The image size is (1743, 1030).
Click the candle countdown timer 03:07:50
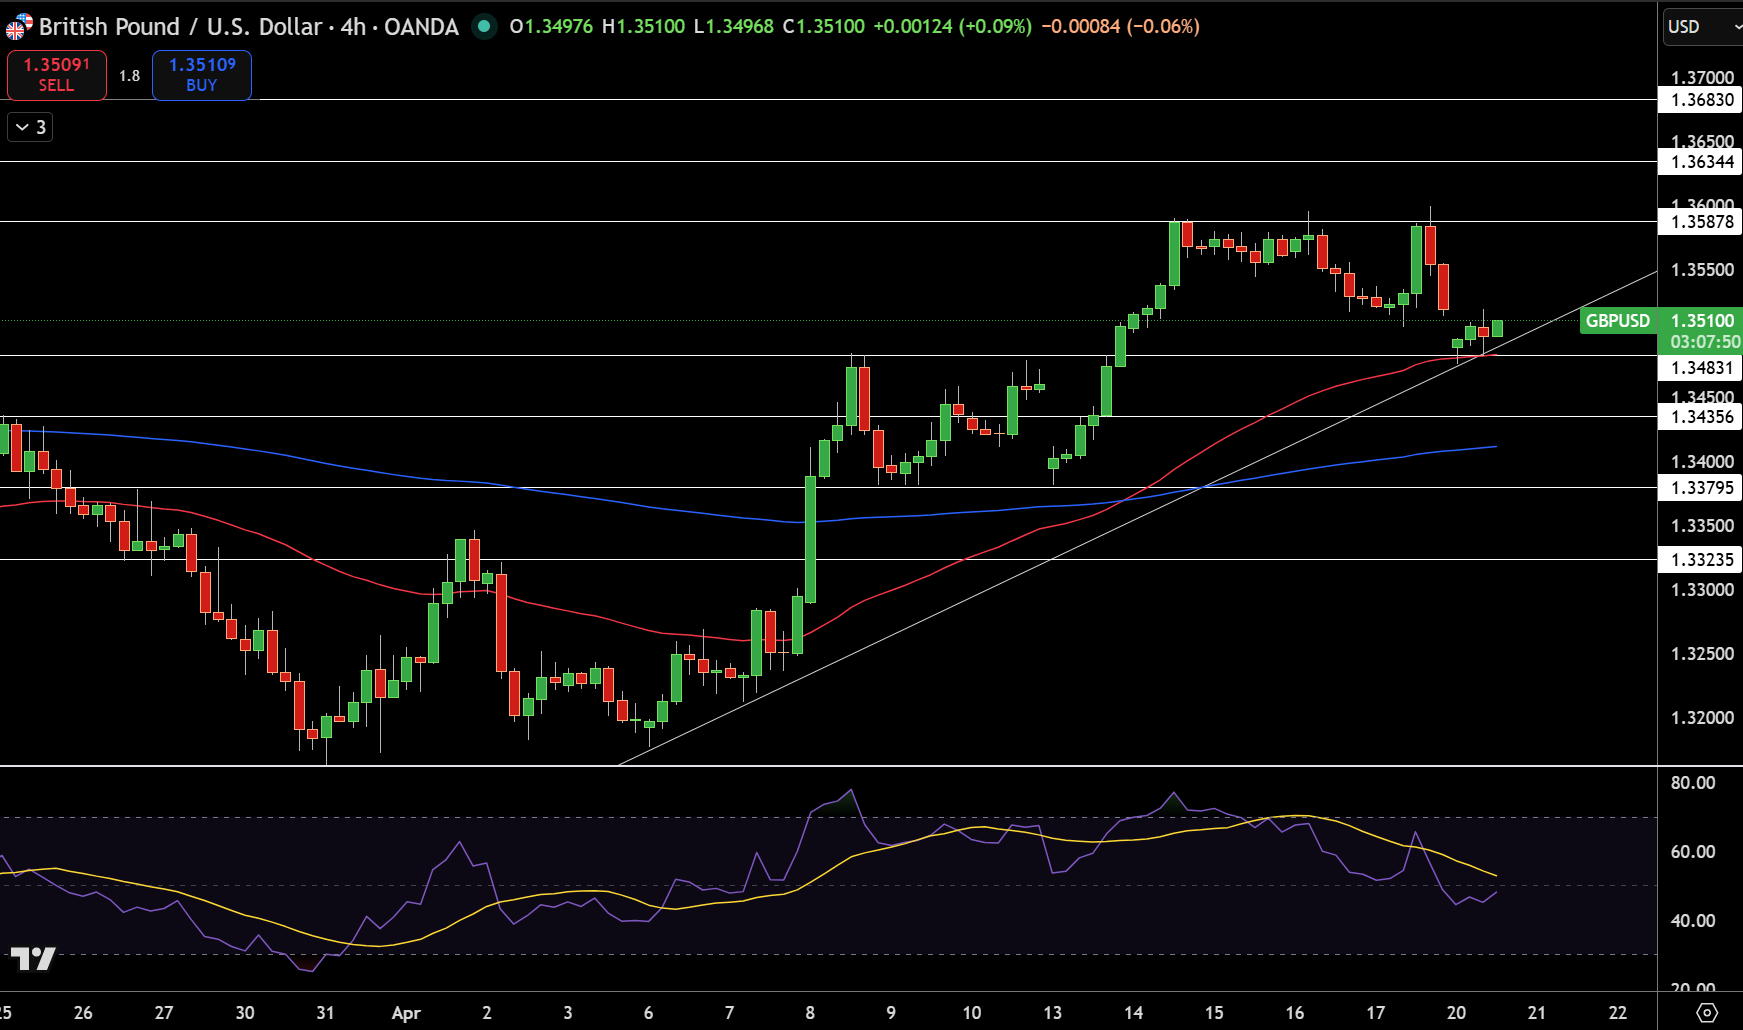click(1705, 342)
